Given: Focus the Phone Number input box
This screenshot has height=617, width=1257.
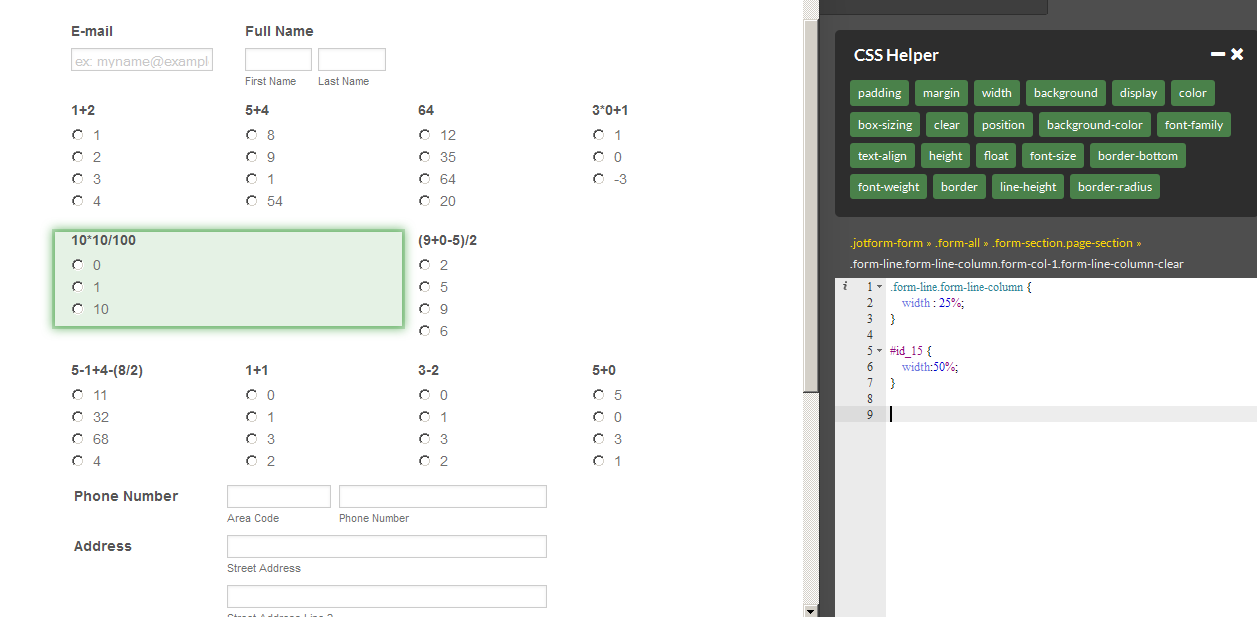Looking at the screenshot, I should pos(443,497).
